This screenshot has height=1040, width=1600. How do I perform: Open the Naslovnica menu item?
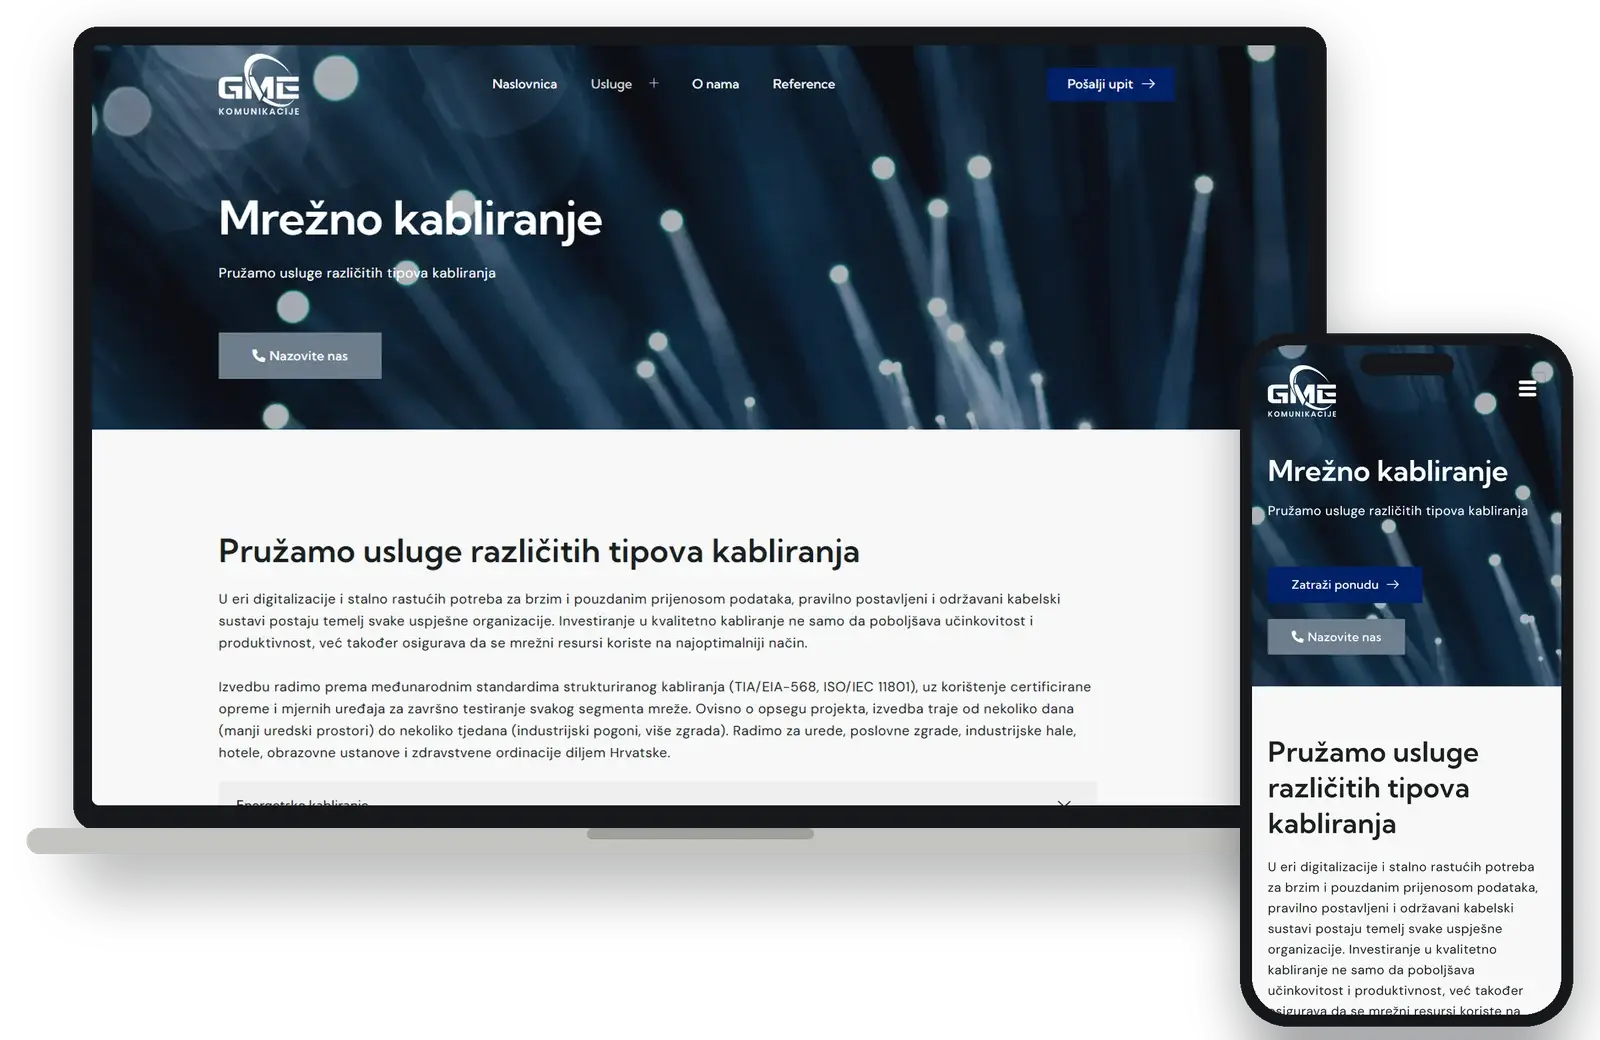point(524,84)
